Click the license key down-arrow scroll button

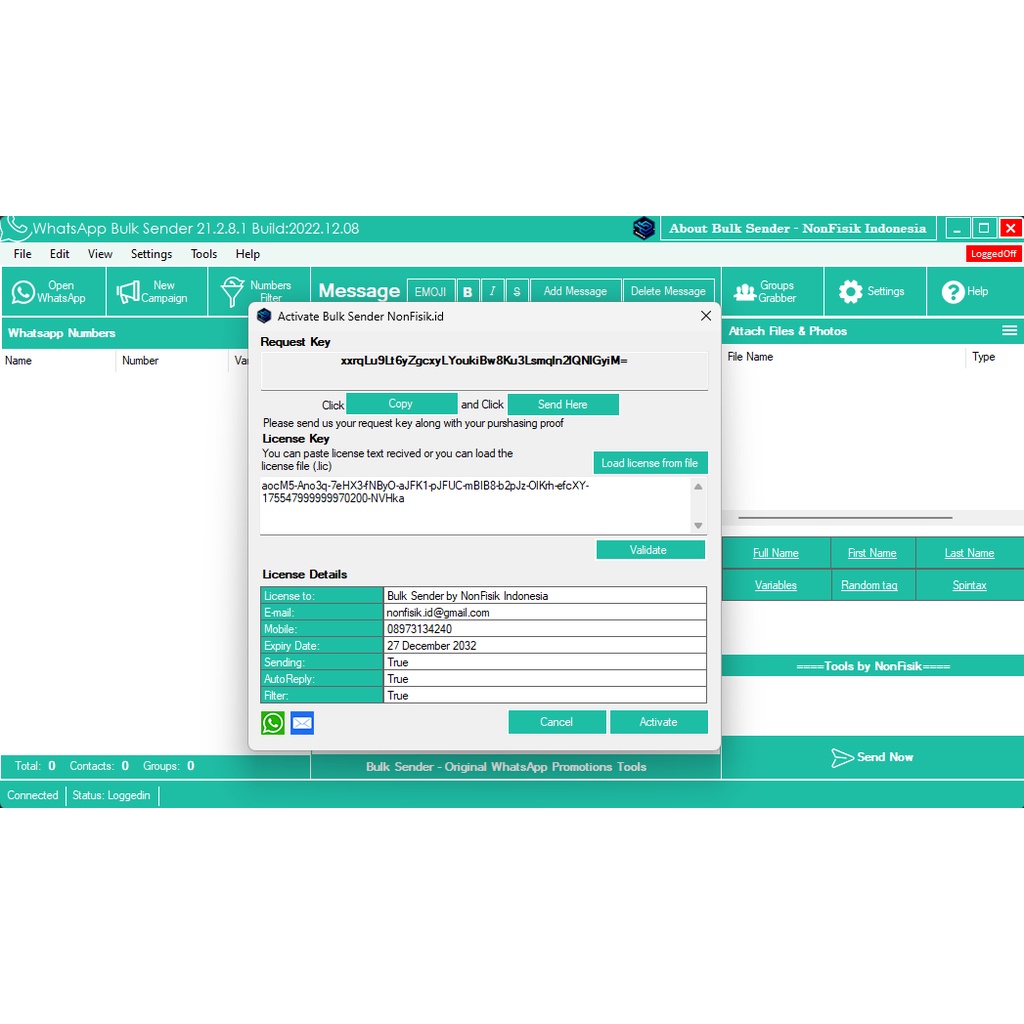tap(698, 526)
